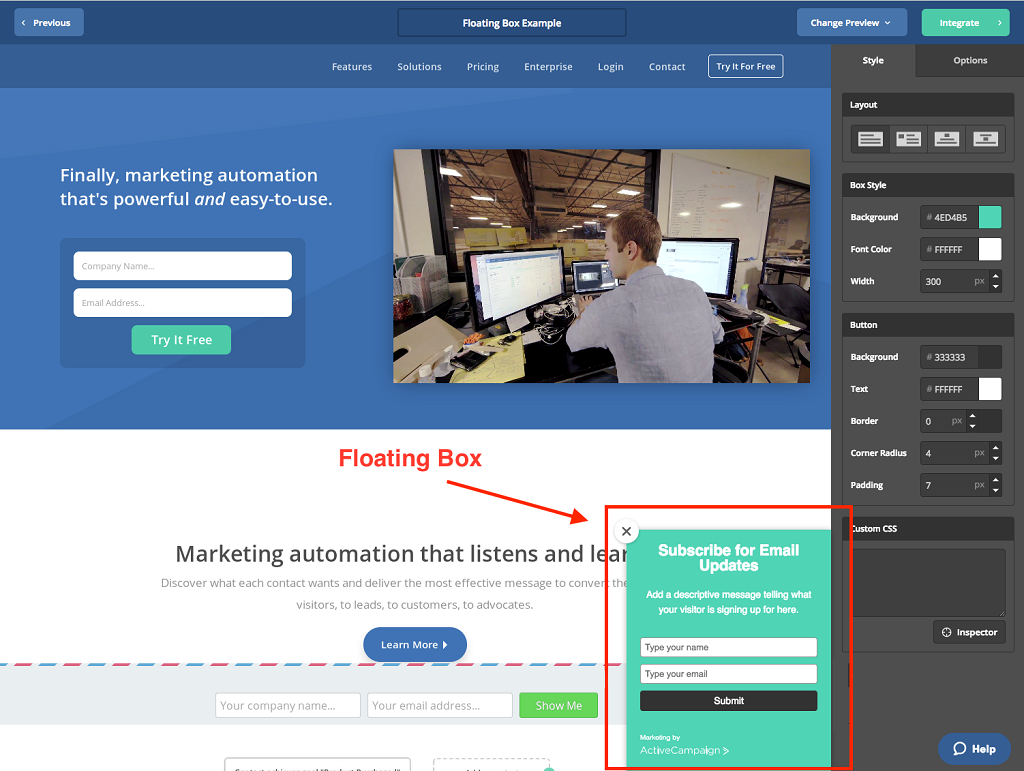
Task: Pick the fourth layout icon option
Action: tap(985, 139)
